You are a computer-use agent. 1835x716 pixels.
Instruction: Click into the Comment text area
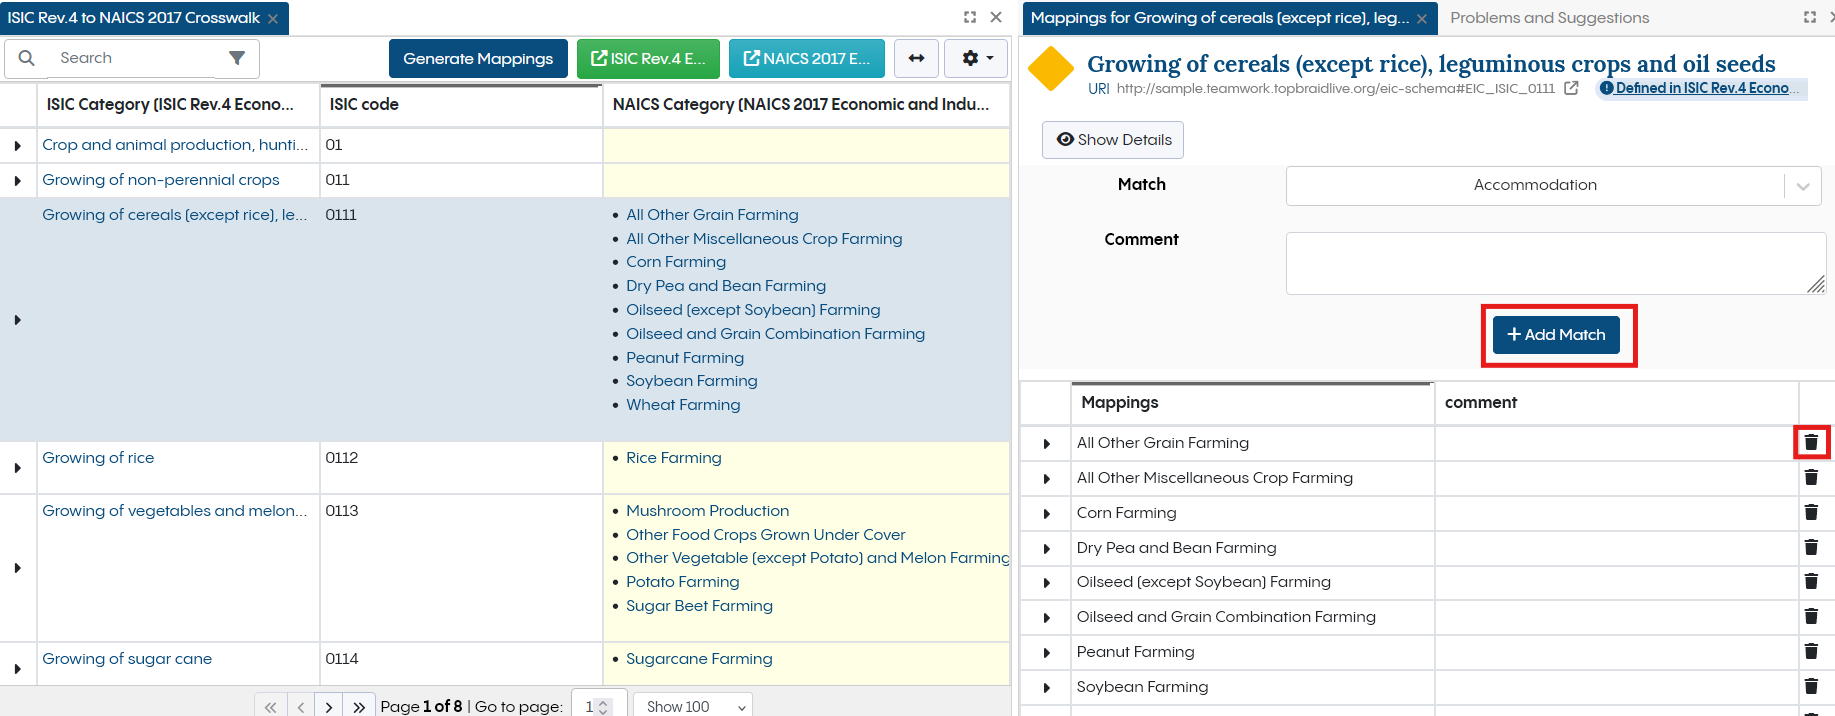coord(1556,264)
